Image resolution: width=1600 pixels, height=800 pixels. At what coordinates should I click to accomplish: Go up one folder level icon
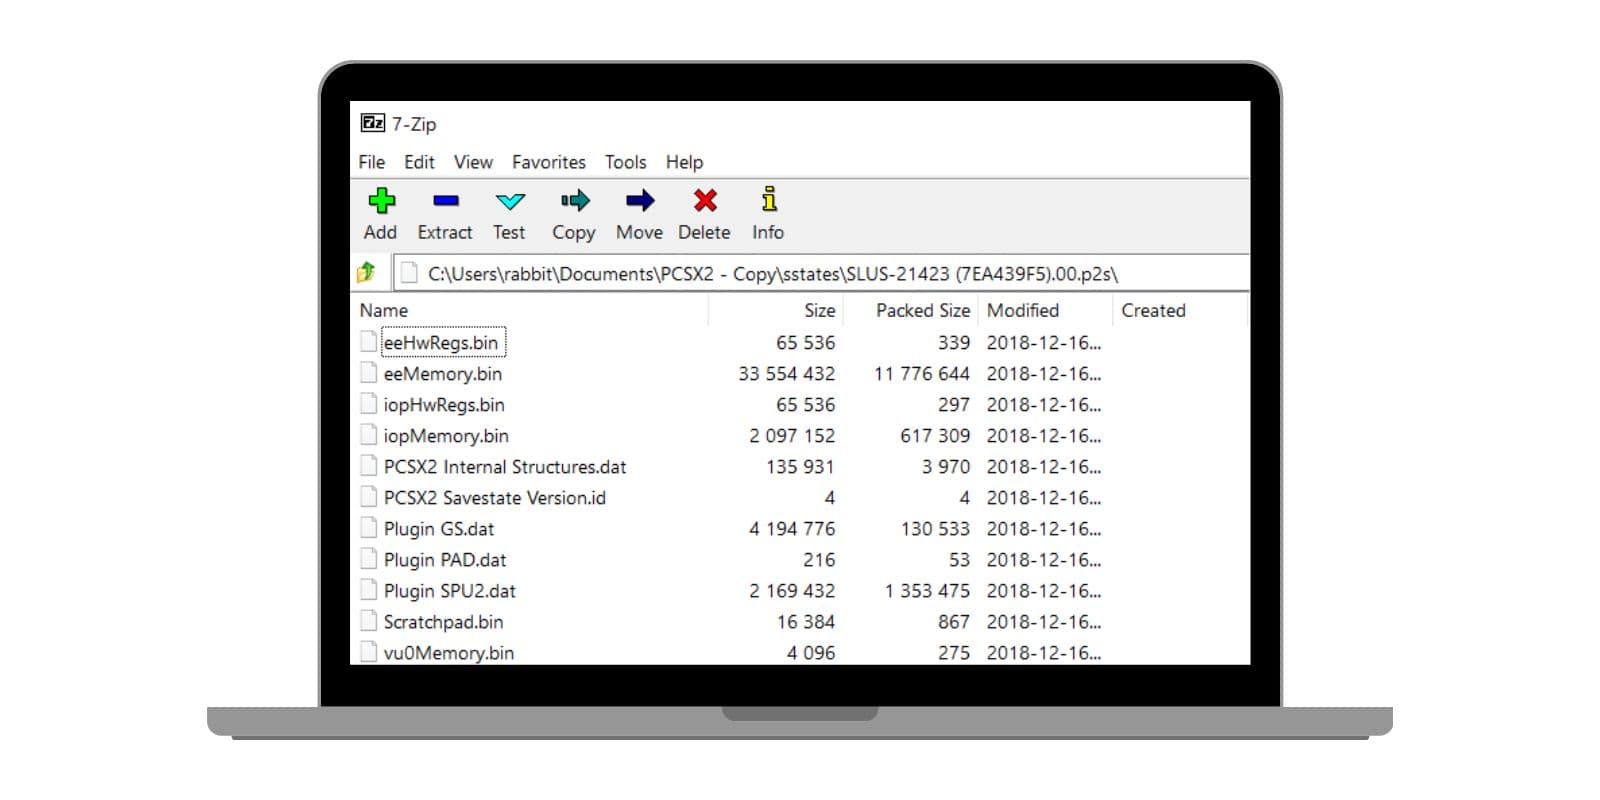366,271
